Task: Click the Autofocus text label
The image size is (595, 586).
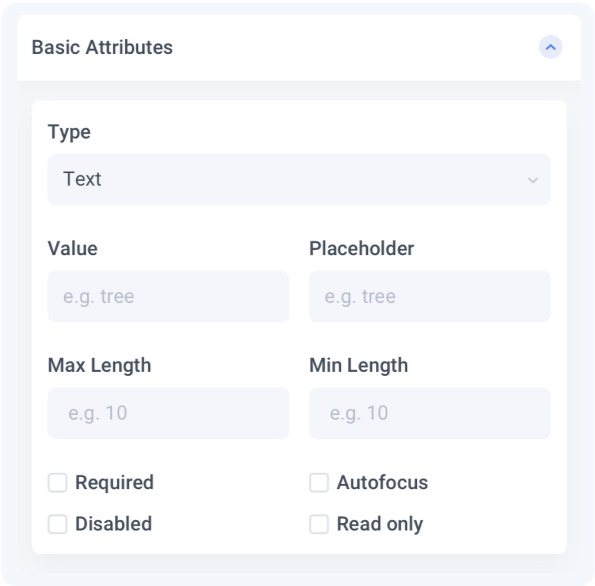Action: (x=382, y=483)
